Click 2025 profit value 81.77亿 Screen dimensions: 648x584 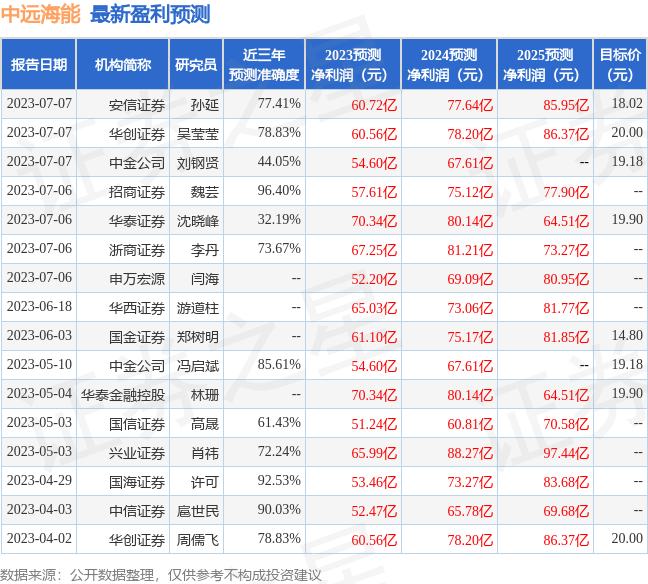point(566,308)
